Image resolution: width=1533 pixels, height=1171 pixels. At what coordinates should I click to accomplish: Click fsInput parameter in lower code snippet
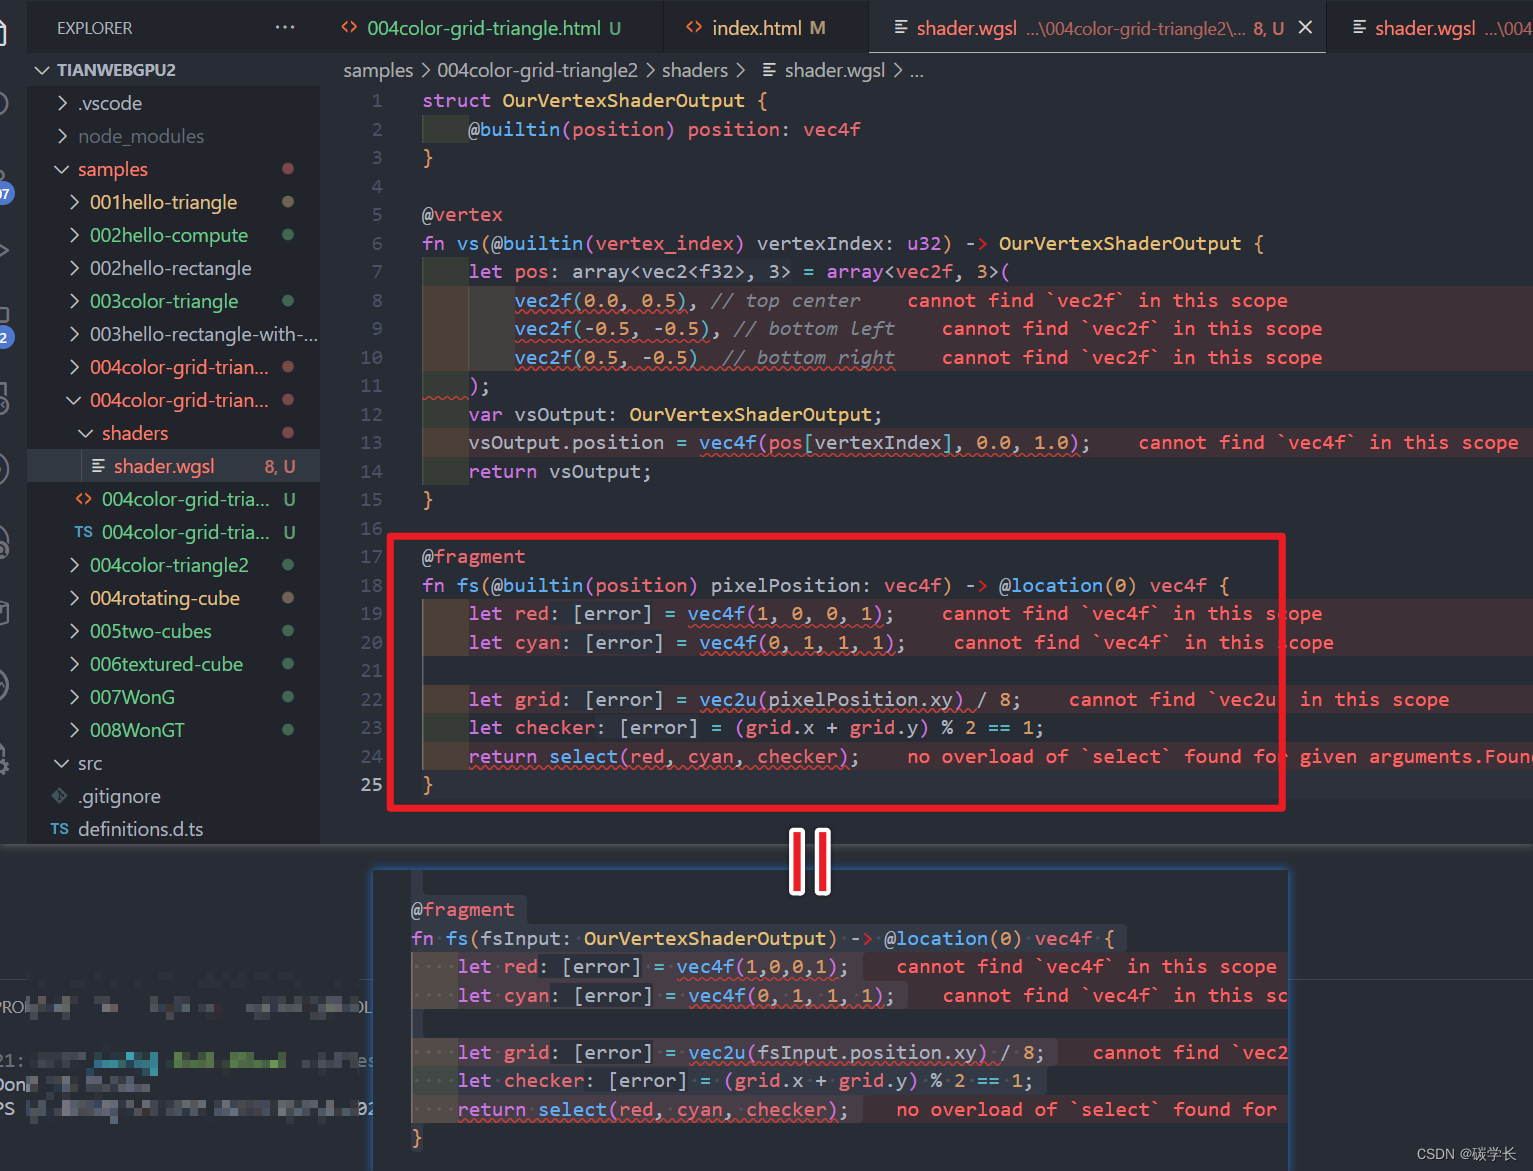pos(520,938)
